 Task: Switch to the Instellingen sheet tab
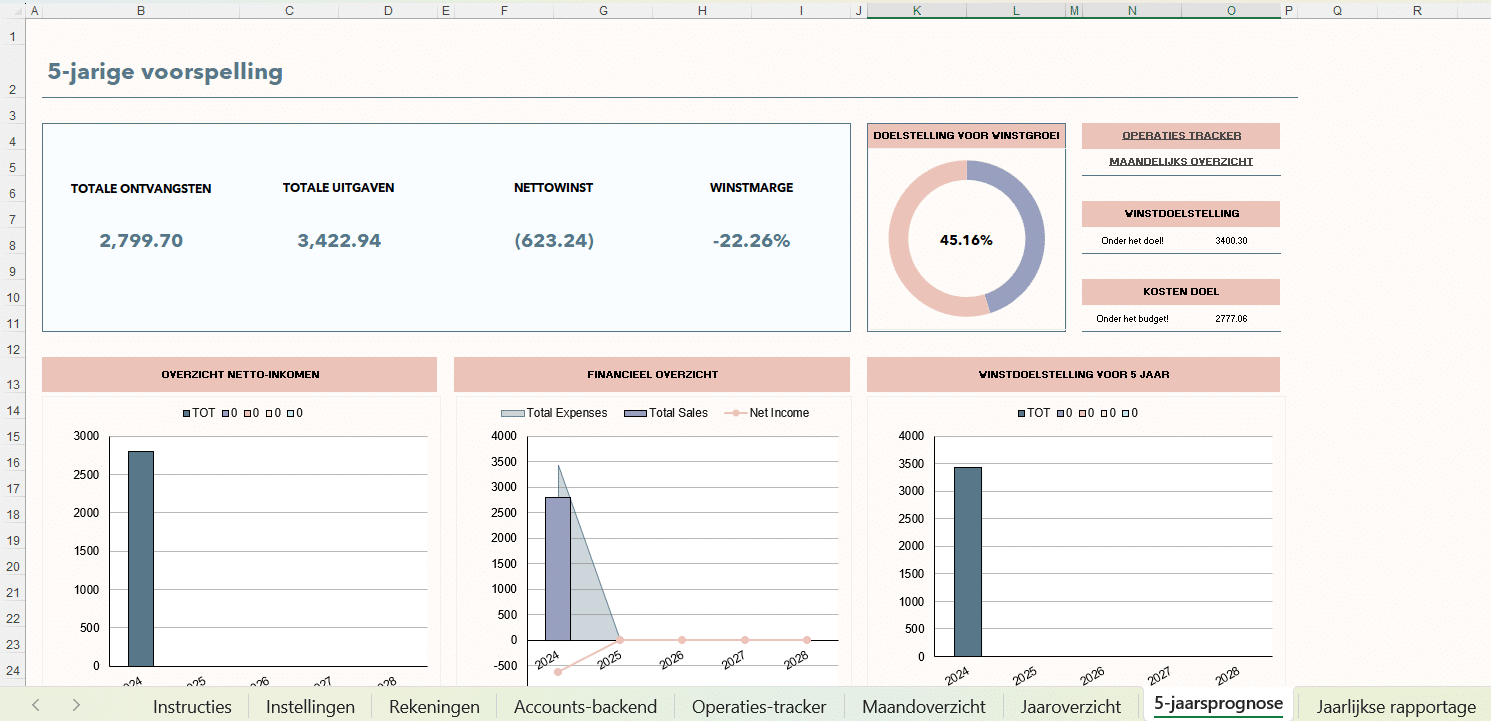(x=310, y=706)
